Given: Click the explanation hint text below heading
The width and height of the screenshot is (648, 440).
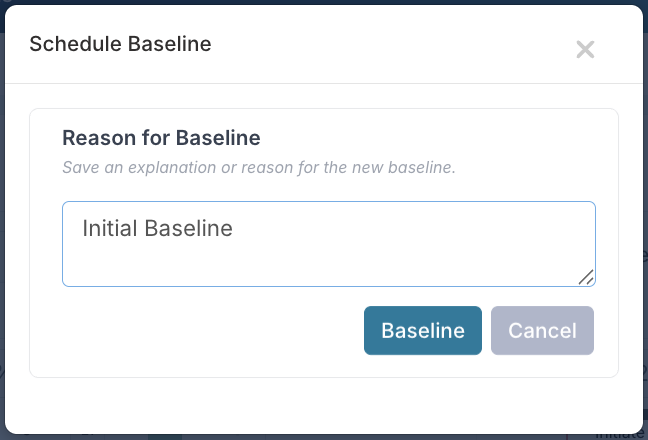Looking at the screenshot, I should [x=259, y=167].
